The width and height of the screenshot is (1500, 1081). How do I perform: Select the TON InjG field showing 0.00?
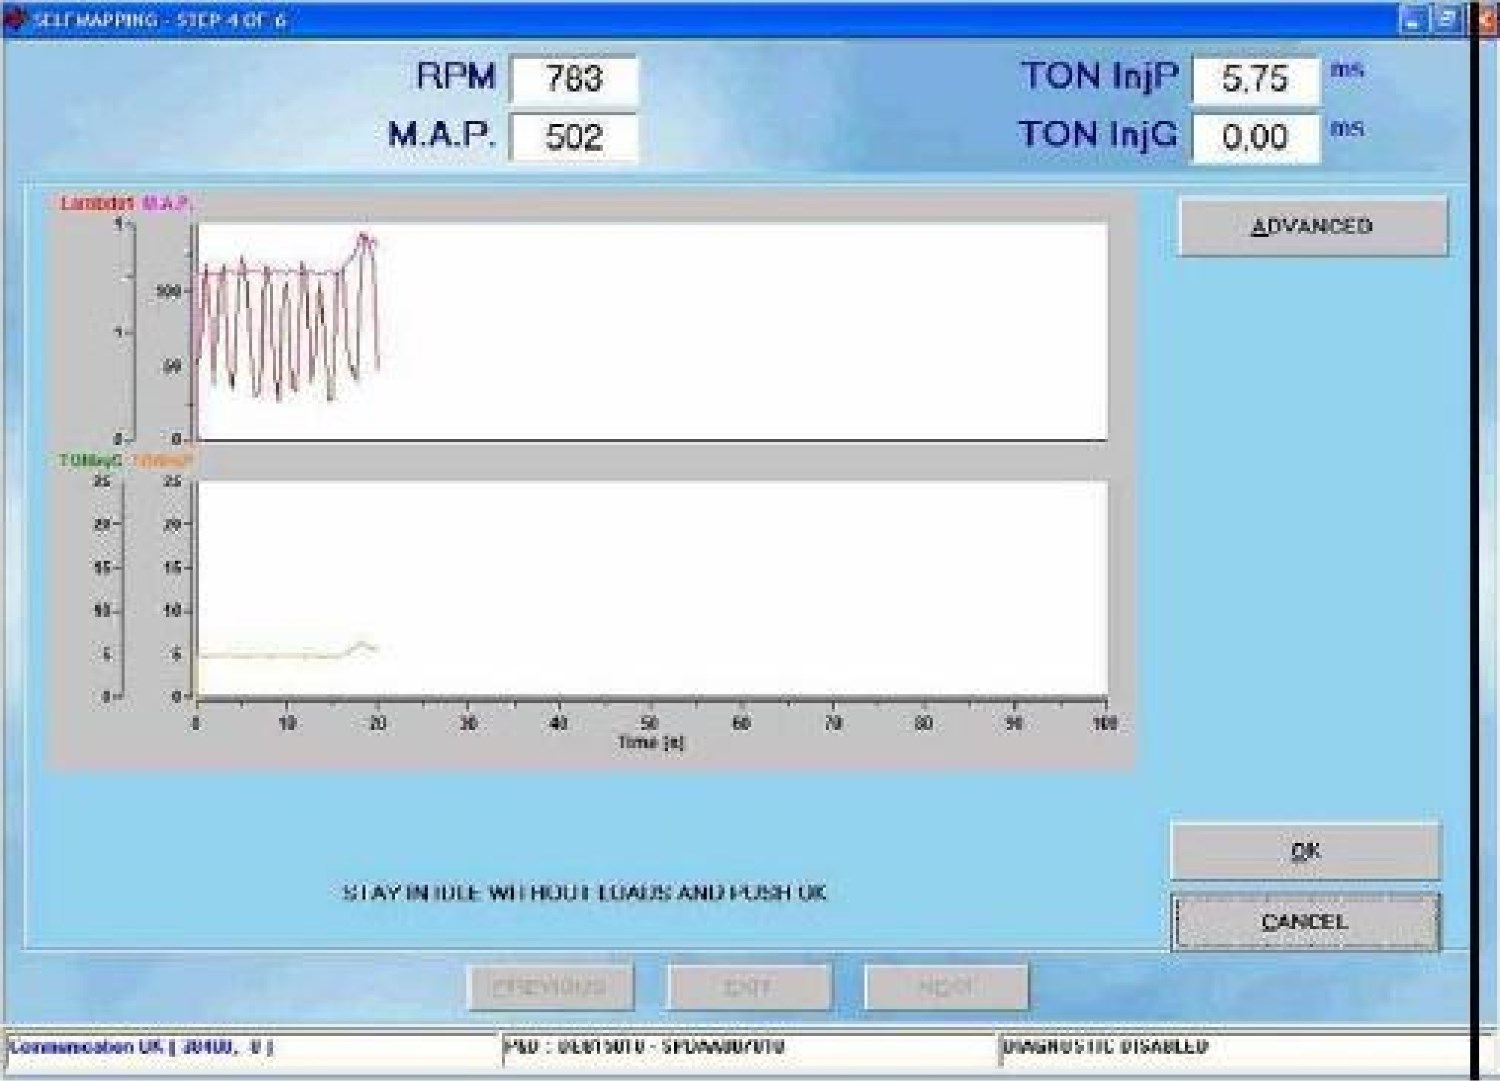[x=1255, y=136]
